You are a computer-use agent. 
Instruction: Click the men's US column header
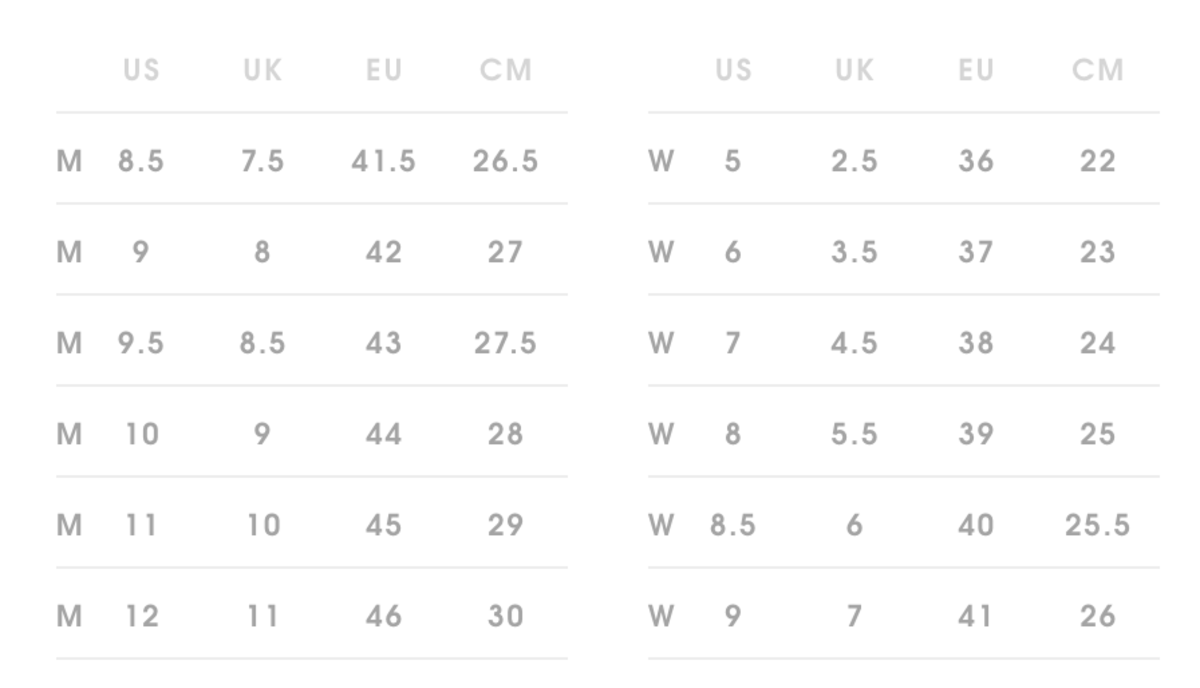point(141,70)
